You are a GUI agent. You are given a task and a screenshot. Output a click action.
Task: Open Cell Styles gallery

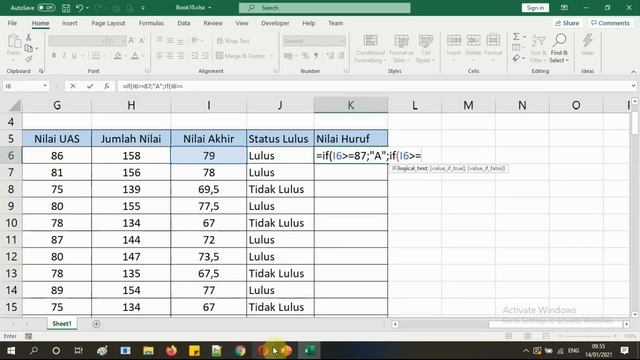(425, 48)
